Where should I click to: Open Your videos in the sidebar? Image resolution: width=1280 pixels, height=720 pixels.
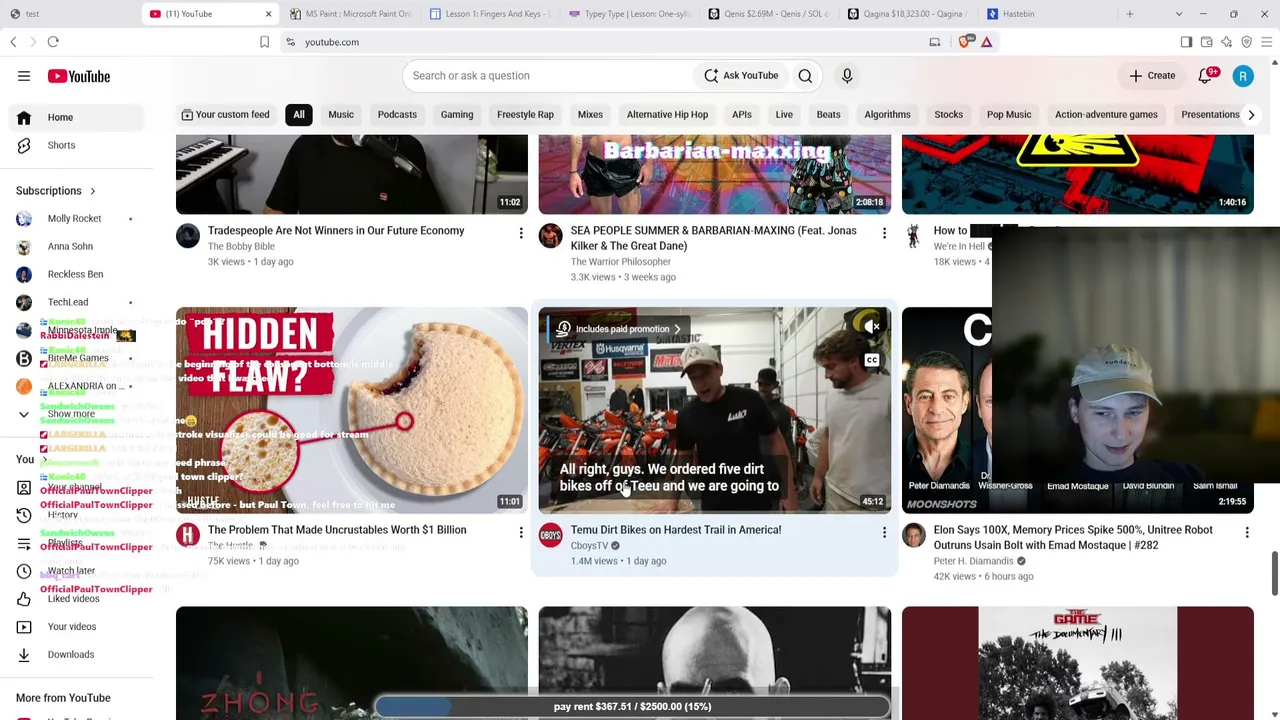72,627
